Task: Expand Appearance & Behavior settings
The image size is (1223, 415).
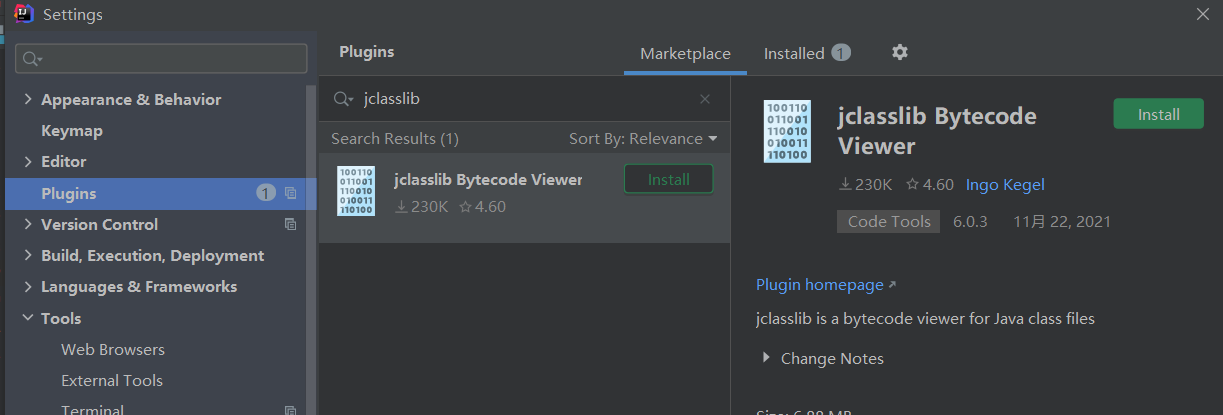Action: point(27,100)
